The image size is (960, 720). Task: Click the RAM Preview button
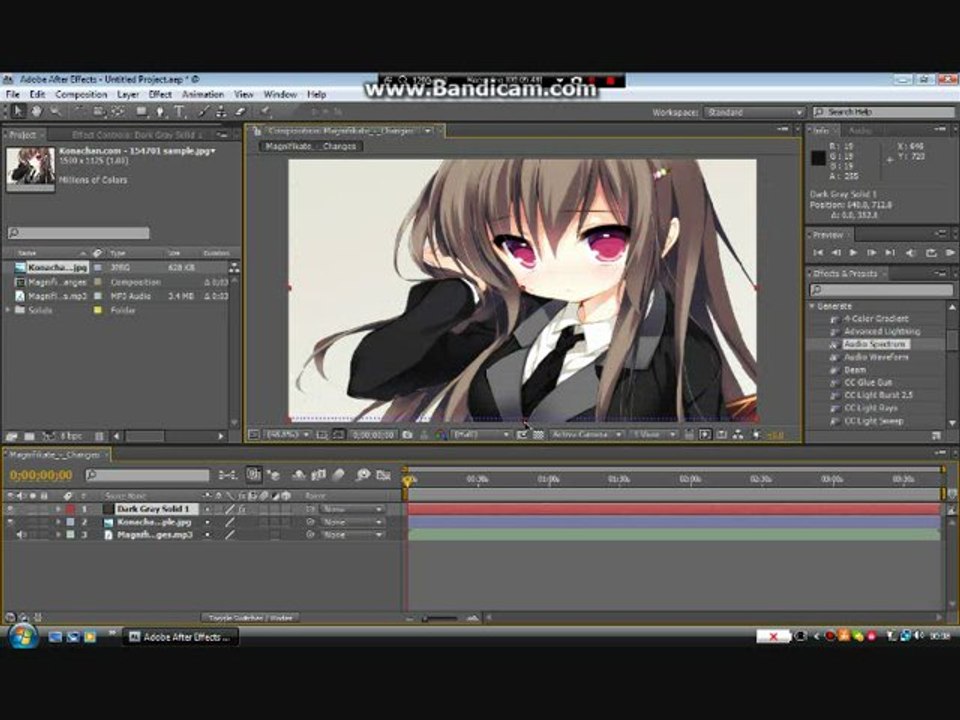(950, 252)
